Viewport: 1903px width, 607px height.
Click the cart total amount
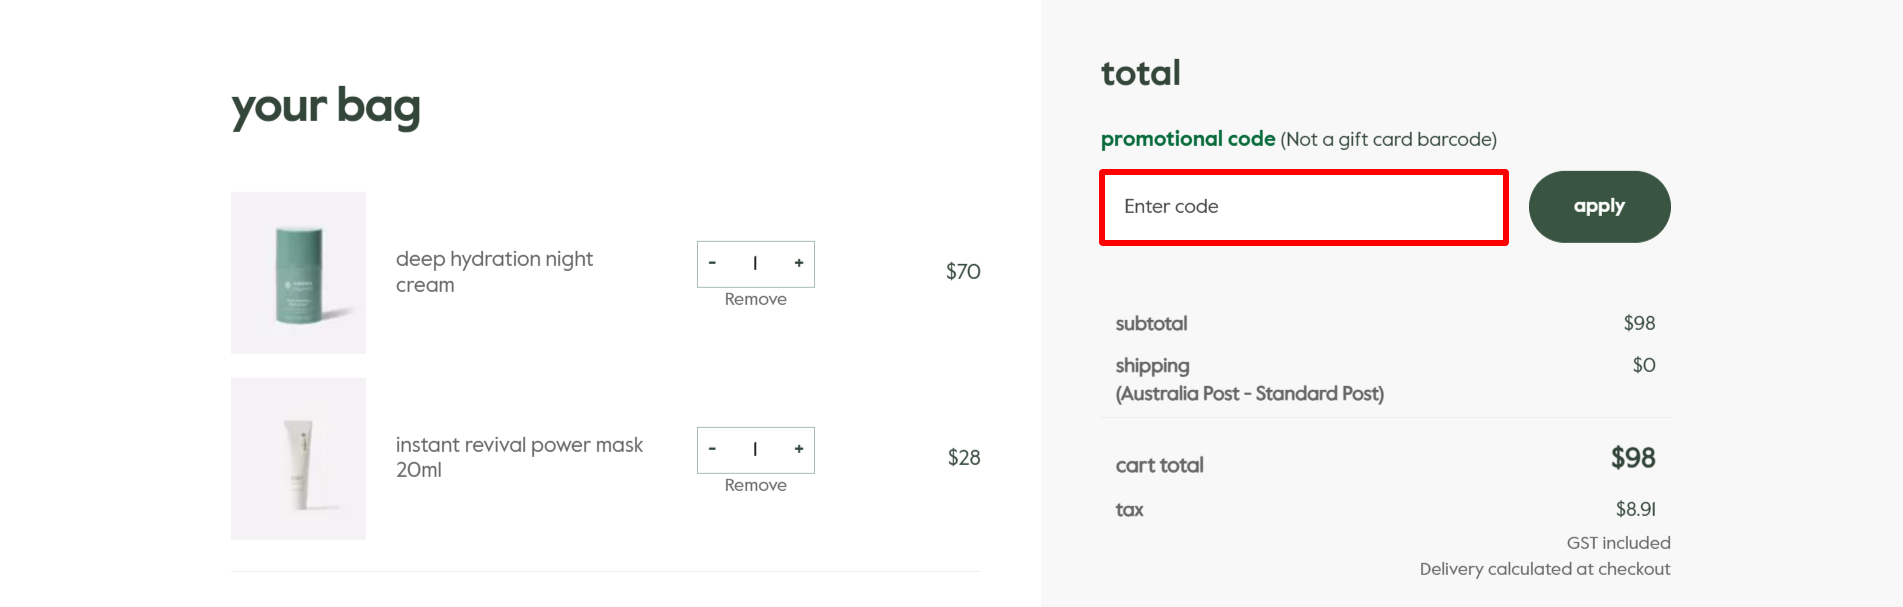(1634, 457)
